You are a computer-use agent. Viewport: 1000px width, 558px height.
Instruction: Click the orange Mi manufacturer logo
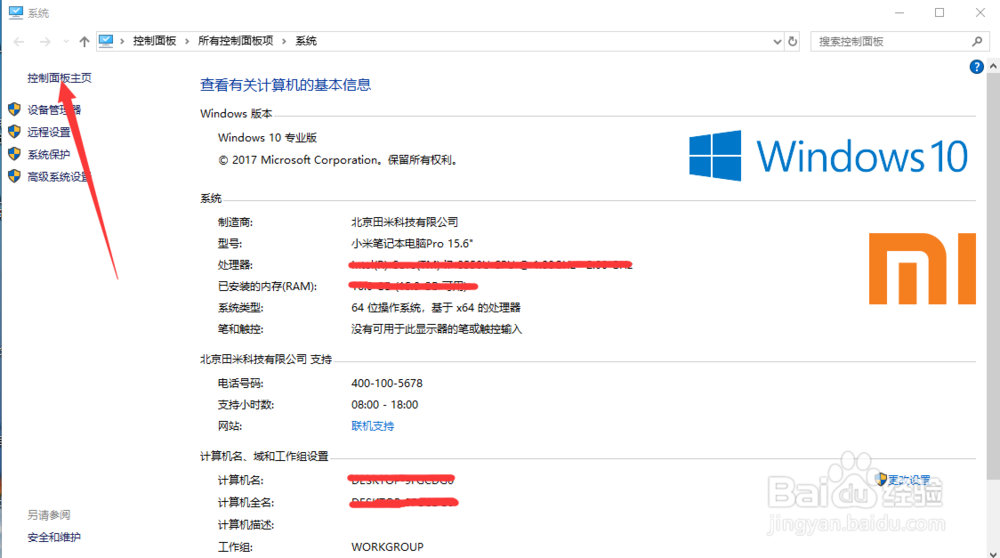tap(922, 268)
